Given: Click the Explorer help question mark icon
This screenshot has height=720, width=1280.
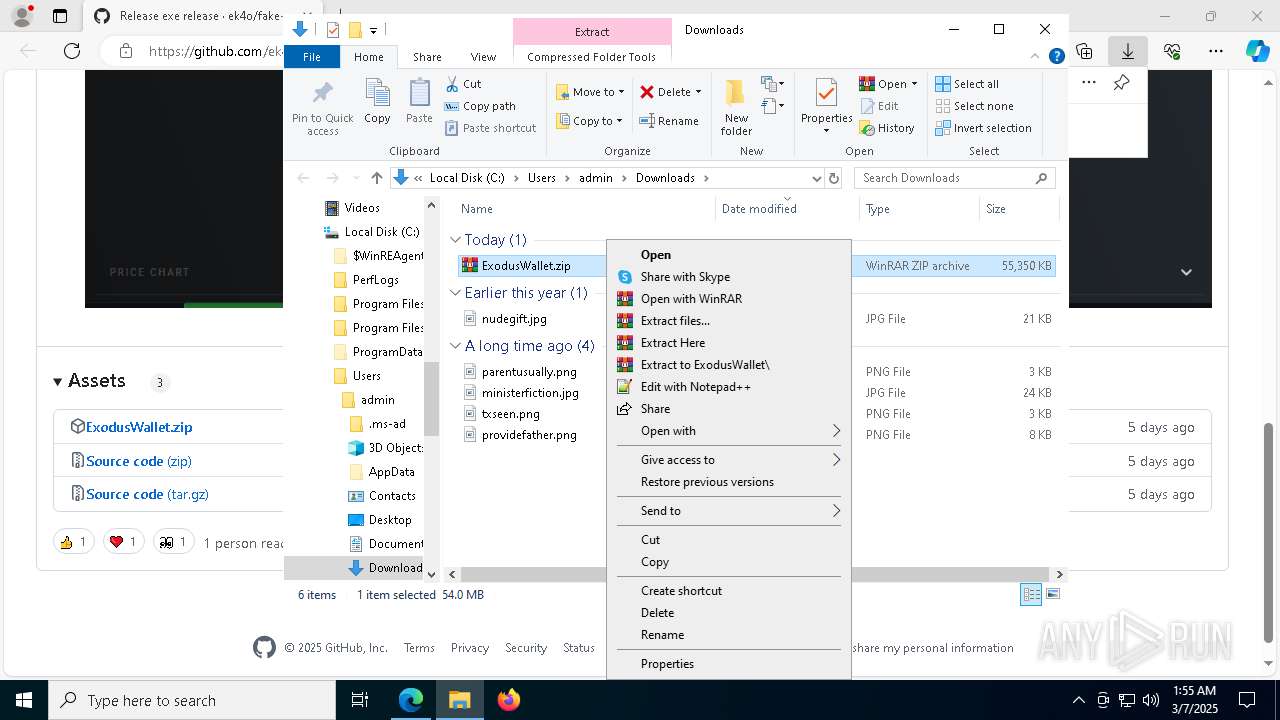Looking at the screenshot, I should 1056,57.
